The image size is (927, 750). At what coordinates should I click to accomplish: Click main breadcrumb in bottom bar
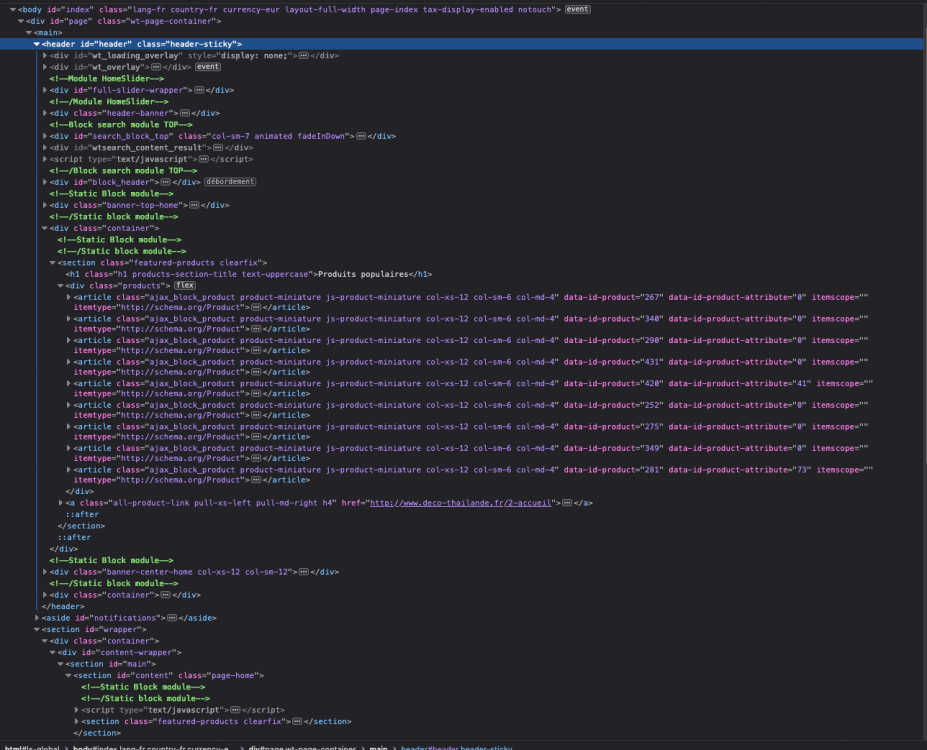click(378, 748)
